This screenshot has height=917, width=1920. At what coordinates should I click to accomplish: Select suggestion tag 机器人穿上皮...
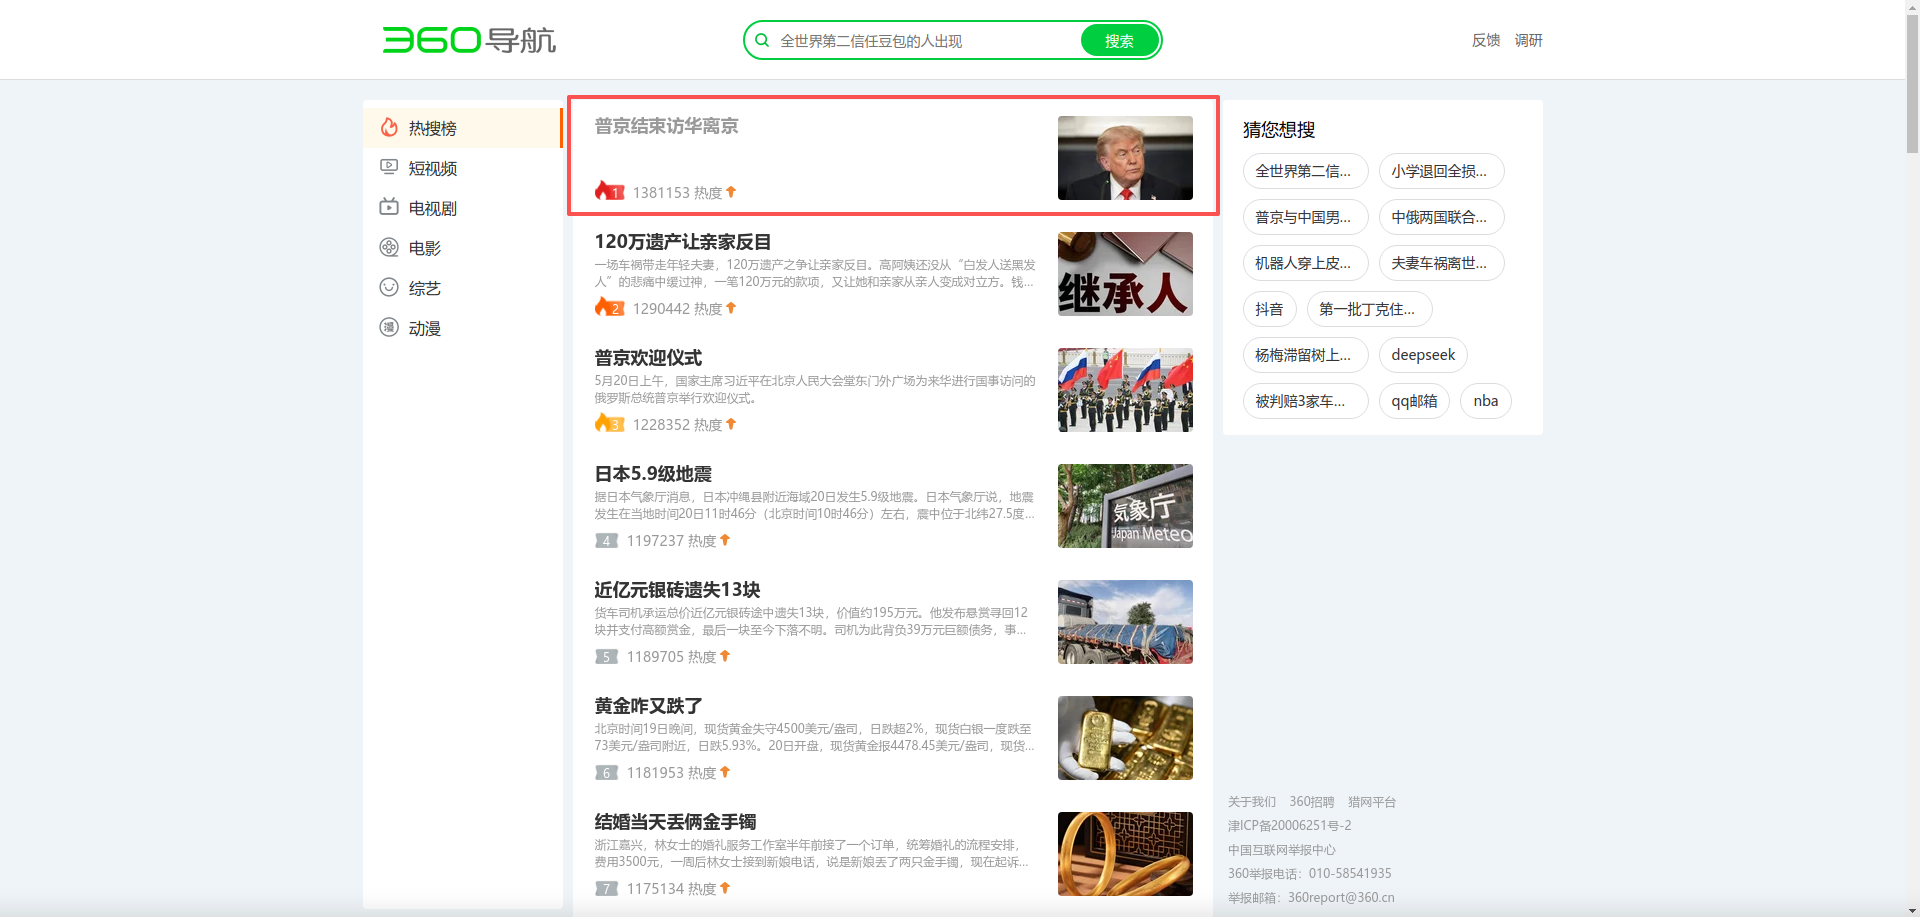(1305, 263)
